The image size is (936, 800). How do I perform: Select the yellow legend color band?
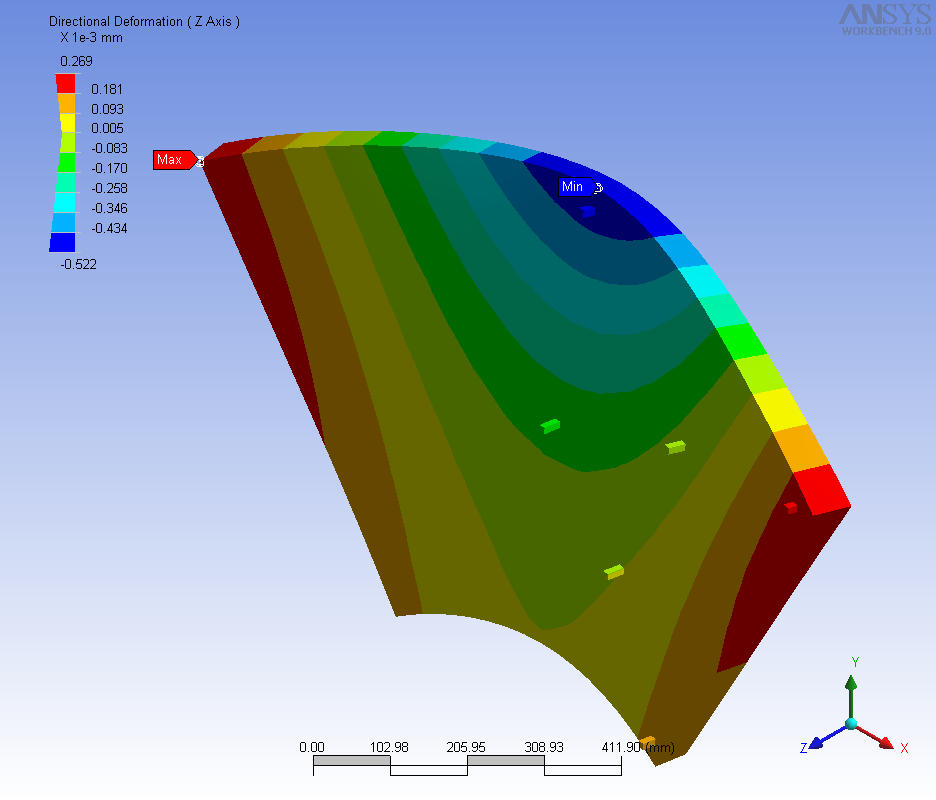point(68,123)
